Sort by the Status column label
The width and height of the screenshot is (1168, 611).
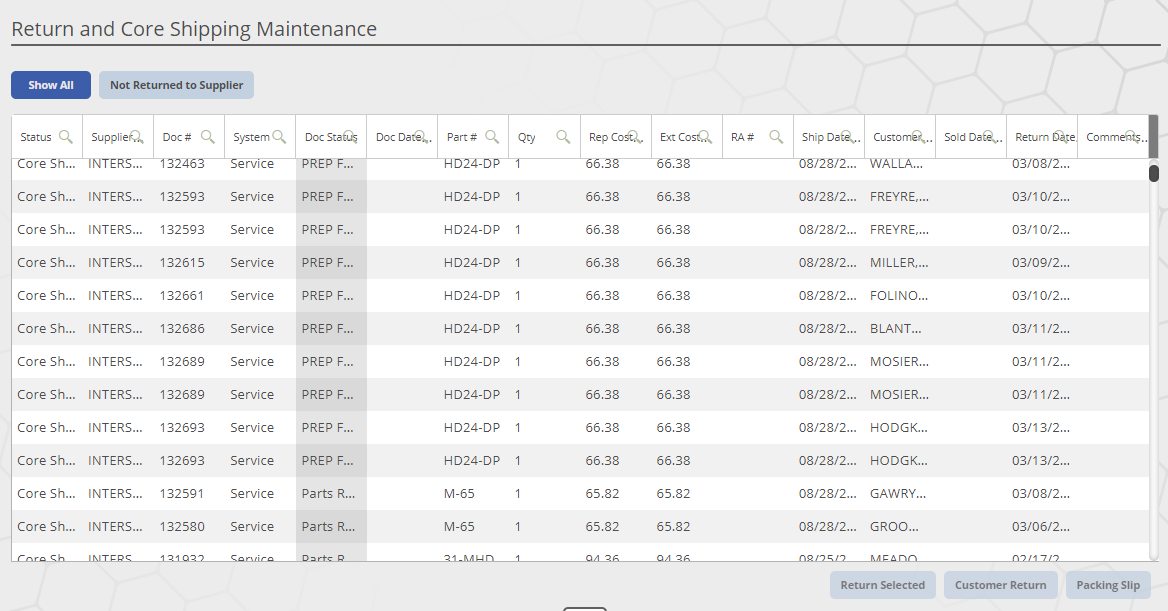(x=36, y=137)
